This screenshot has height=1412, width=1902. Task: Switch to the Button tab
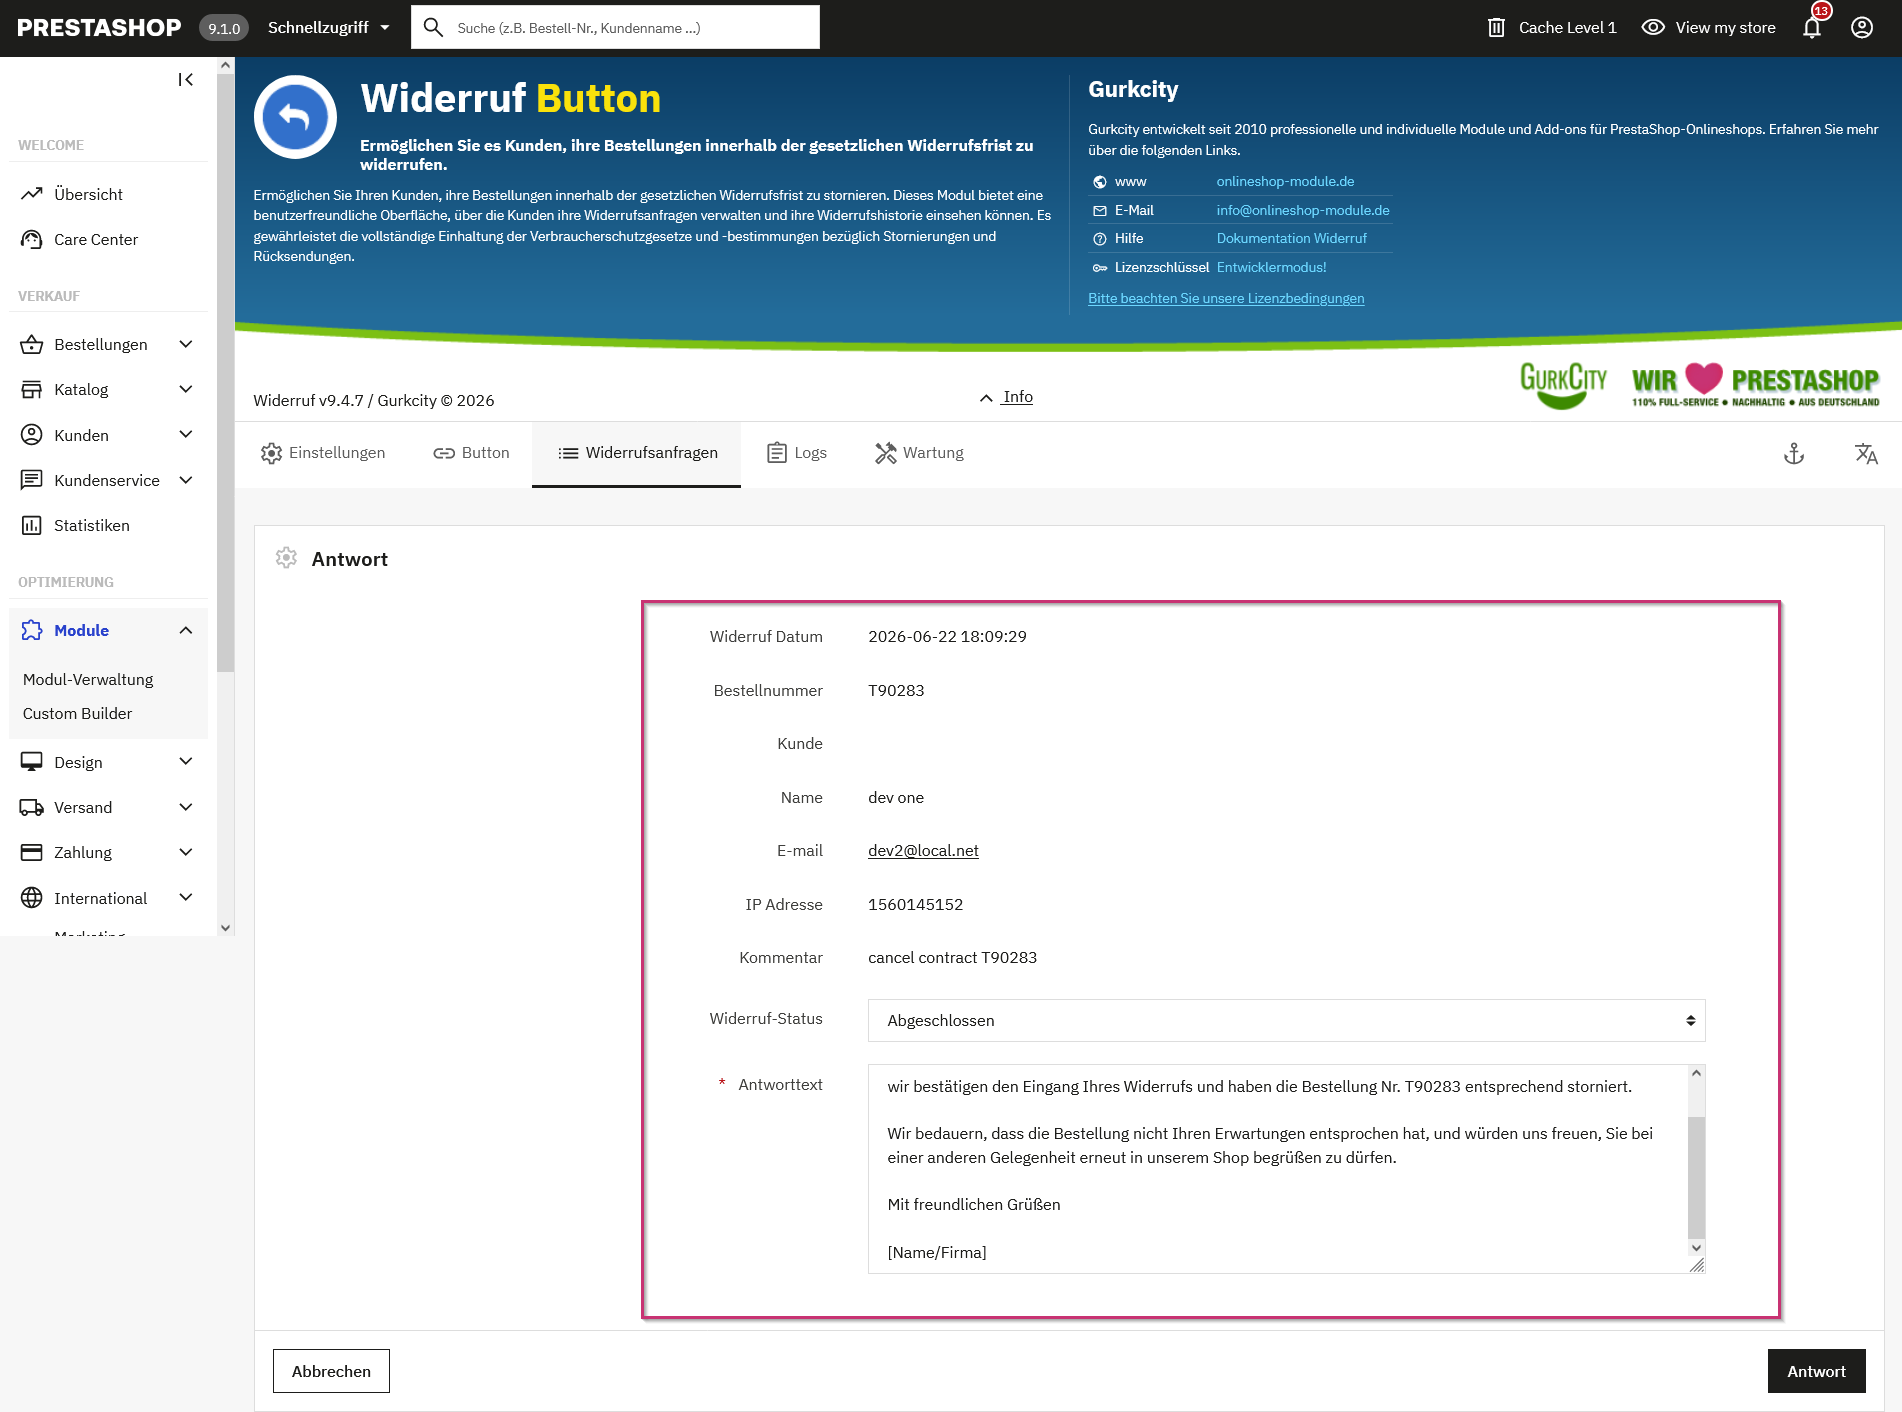[x=471, y=453]
